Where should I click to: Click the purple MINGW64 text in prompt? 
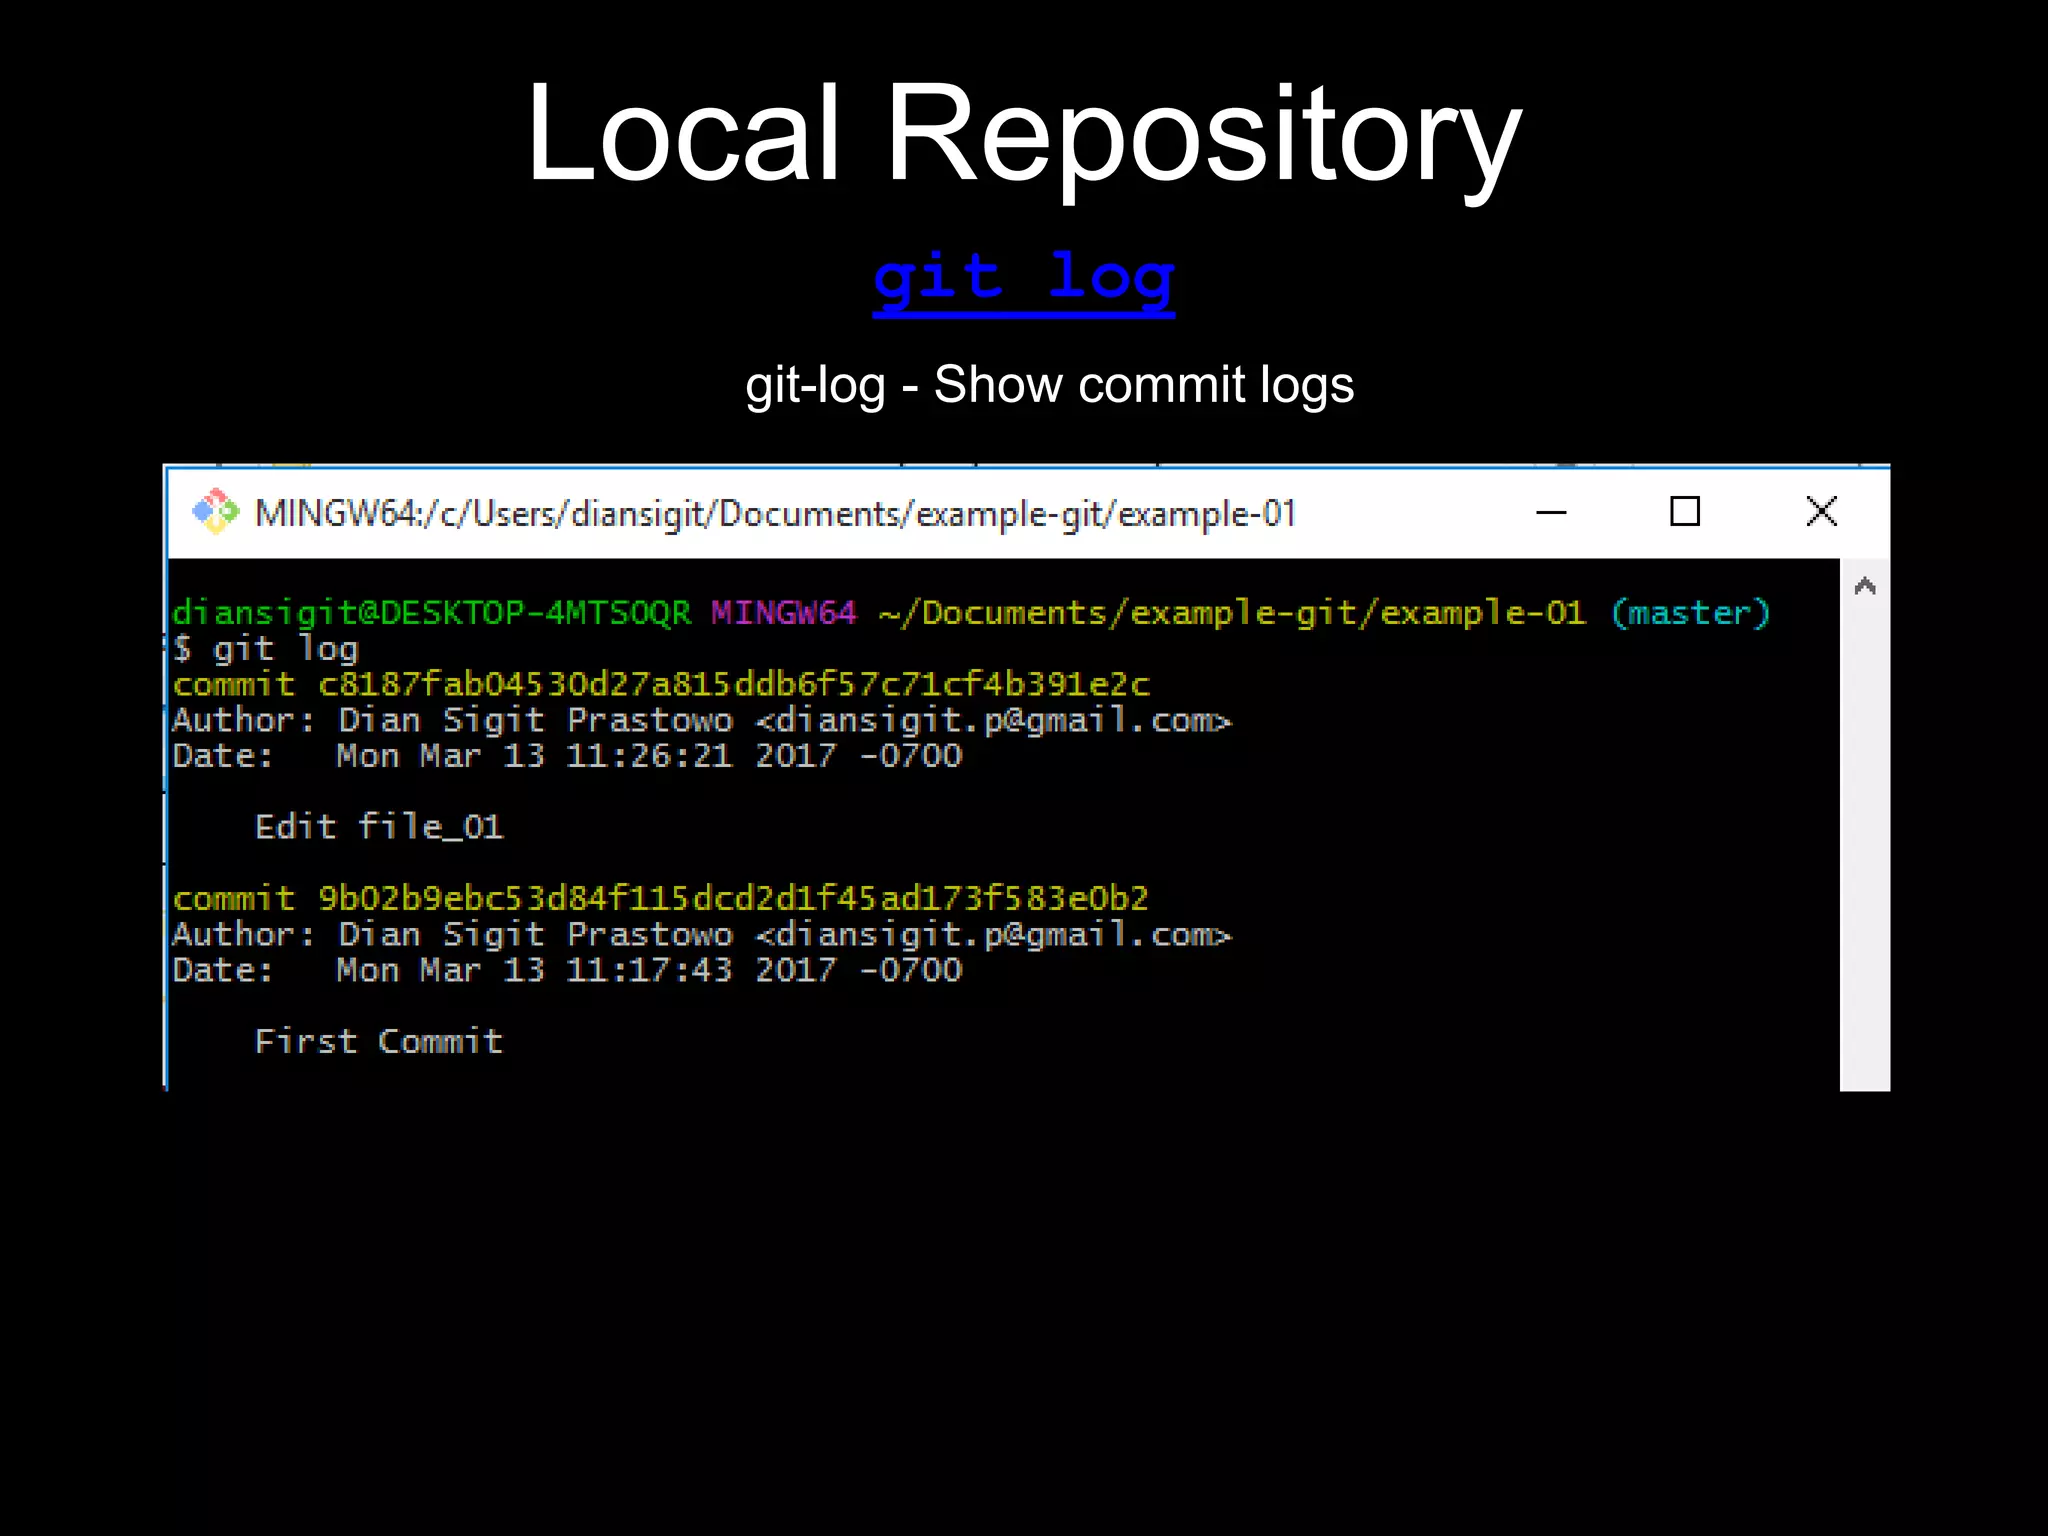pos(783,613)
